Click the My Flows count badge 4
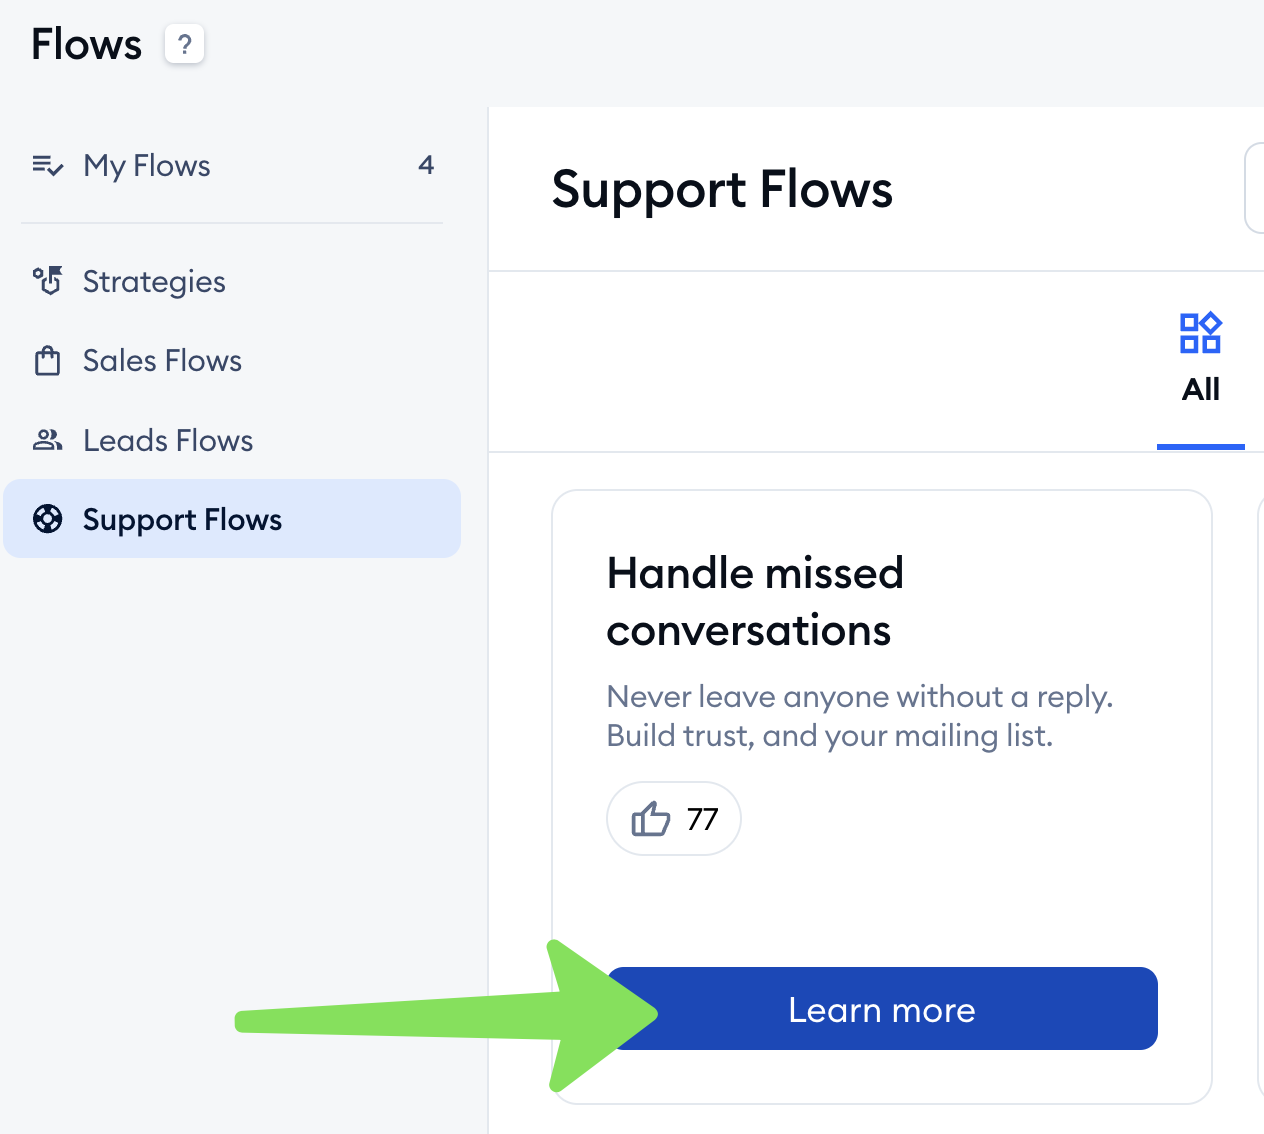 426,165
